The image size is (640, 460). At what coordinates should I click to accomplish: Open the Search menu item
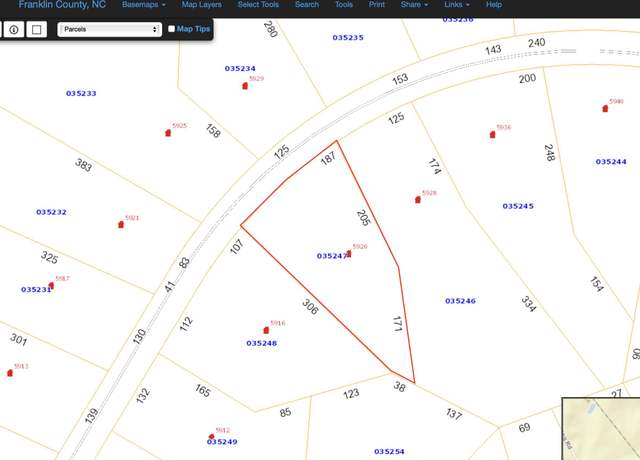click(307, 5)
